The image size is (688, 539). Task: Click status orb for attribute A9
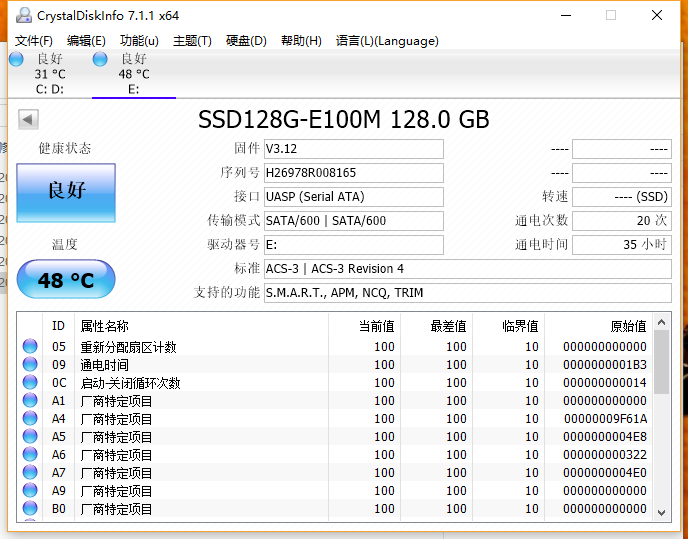point(30,490)
